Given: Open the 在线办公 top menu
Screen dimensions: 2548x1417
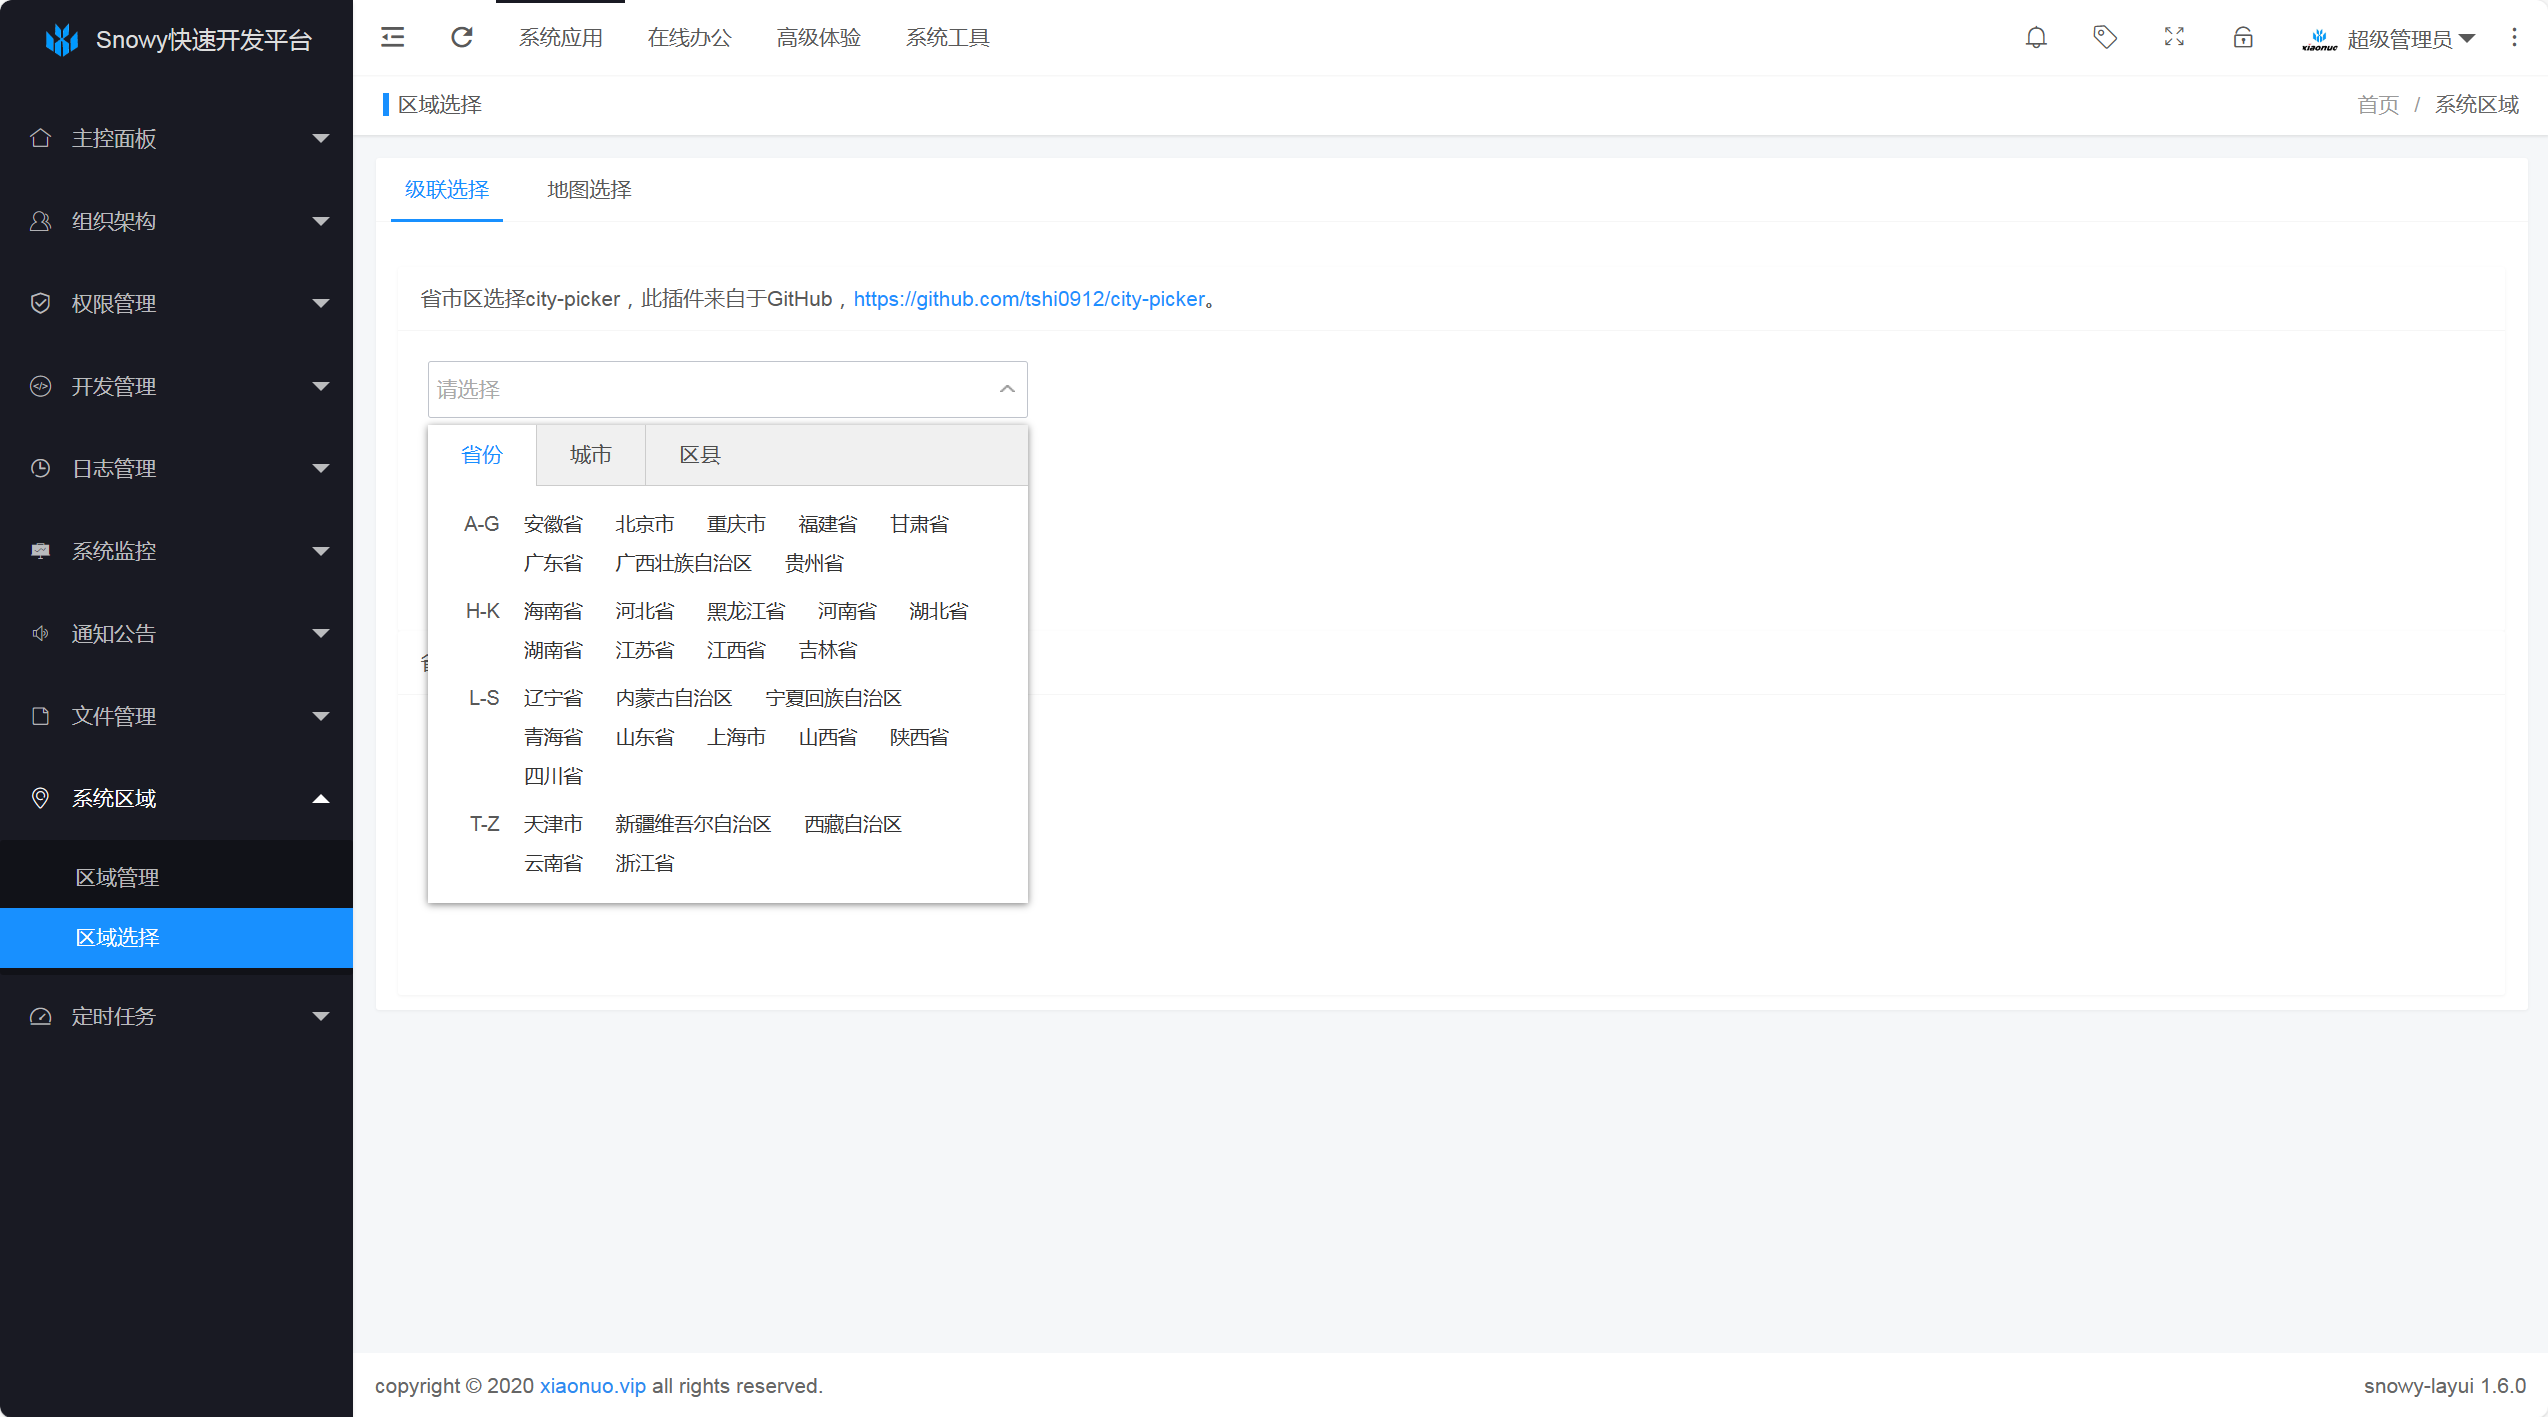Looking at the screenshot, I should tap(689, 38).
